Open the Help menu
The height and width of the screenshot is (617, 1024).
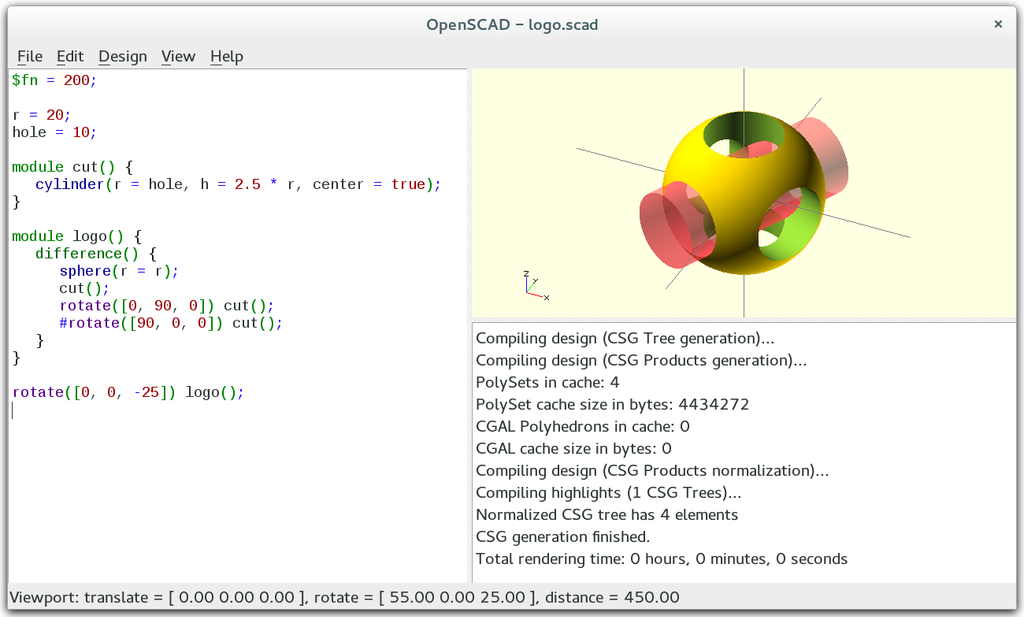click(226, 56)
